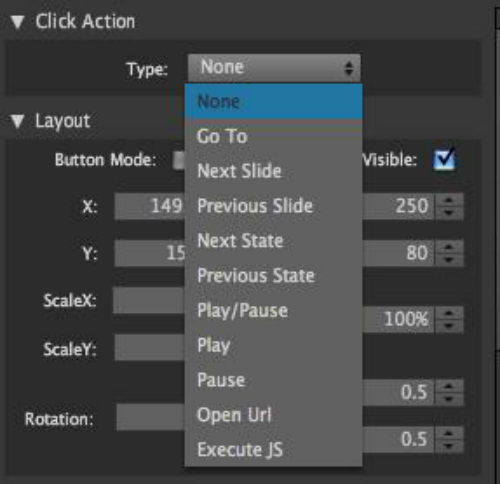The height and width of the screenshot is (484, 500).
Task: Open the Type dropdown showing None
Action: 274,68
